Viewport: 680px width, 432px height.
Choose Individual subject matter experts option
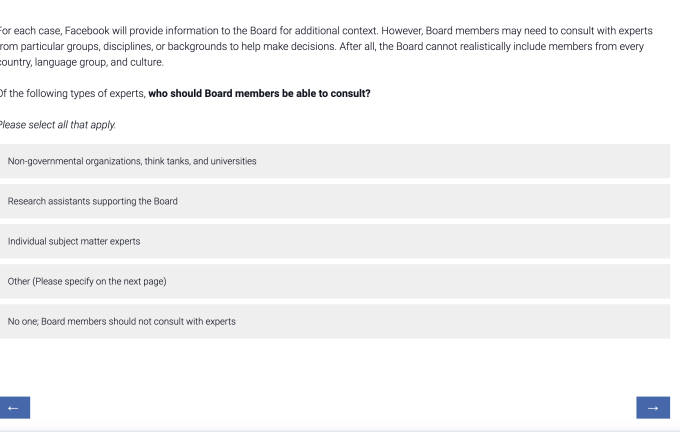334,241
